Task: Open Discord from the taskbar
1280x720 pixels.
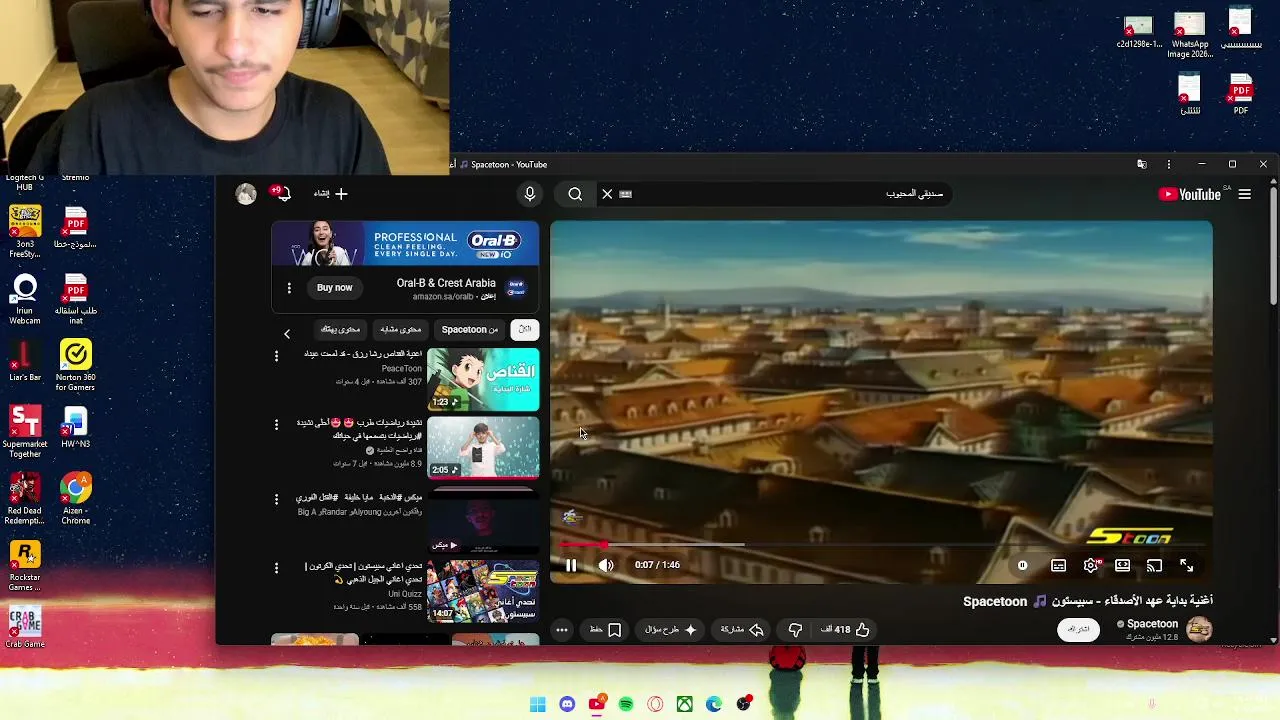Action: (x=567, y=704)
